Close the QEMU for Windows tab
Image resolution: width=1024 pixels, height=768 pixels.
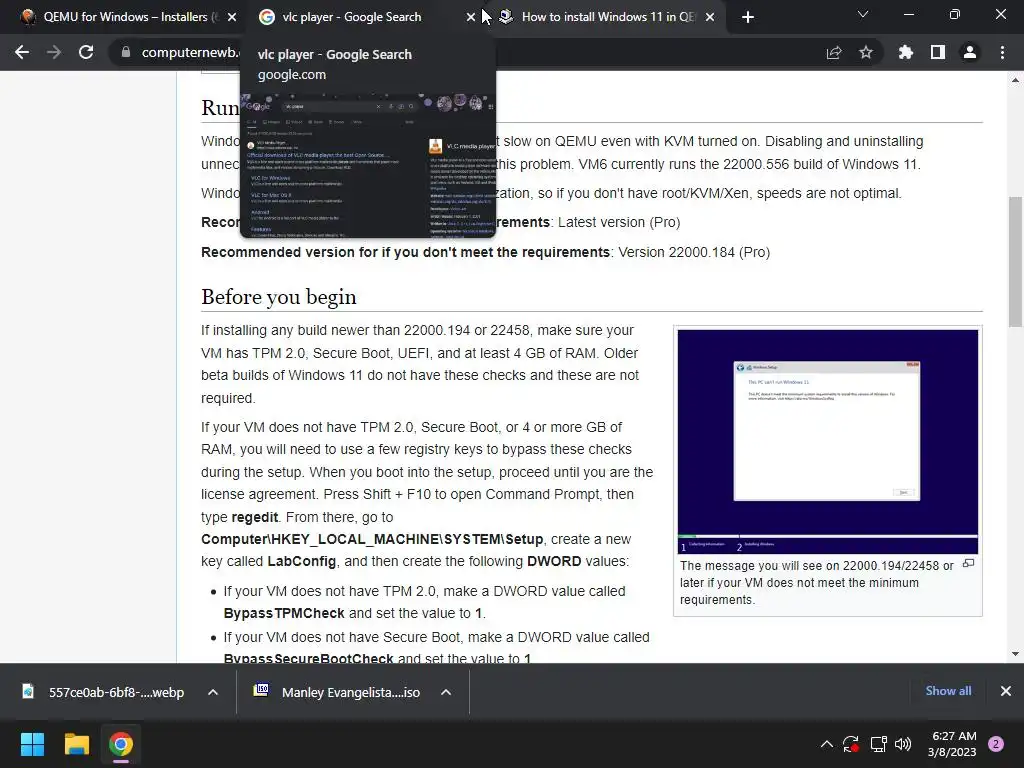(x=232, y=17)
